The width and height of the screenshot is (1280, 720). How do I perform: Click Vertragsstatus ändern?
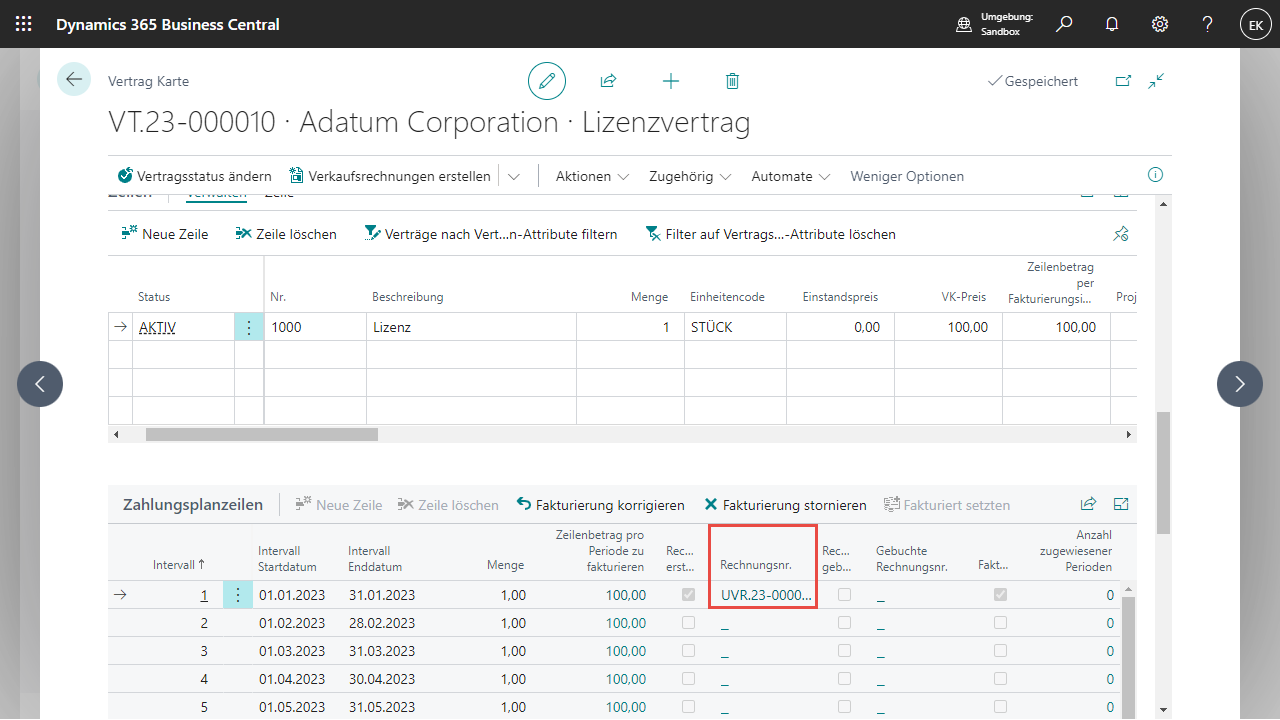195,176
